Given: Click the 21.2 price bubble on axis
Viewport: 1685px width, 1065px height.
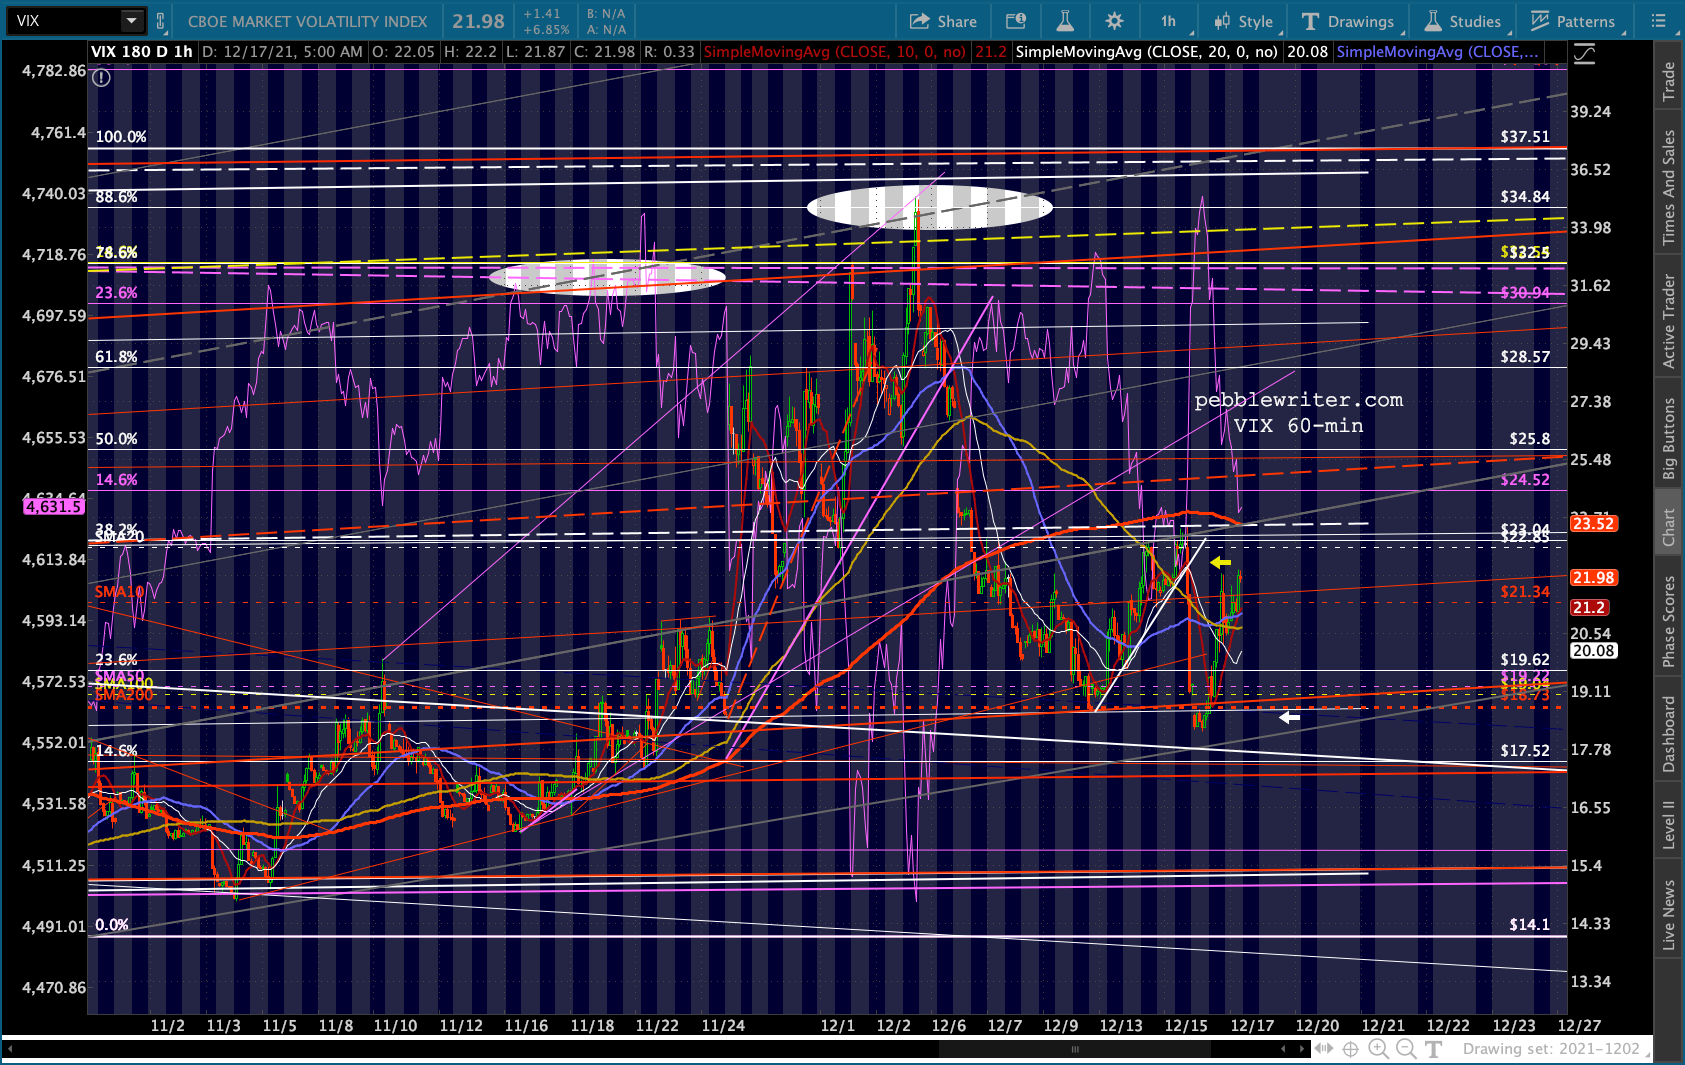Looking at the screenshot, I should pos(1589,608).
